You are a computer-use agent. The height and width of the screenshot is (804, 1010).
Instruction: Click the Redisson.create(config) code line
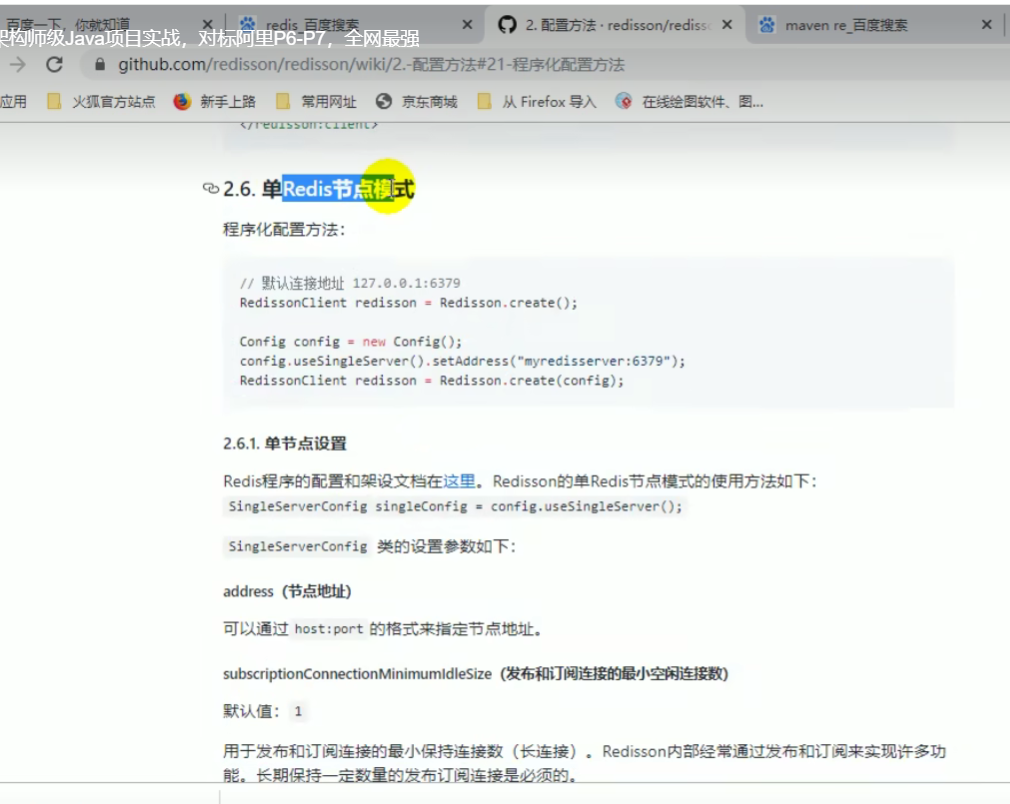(x=432, y=380)
